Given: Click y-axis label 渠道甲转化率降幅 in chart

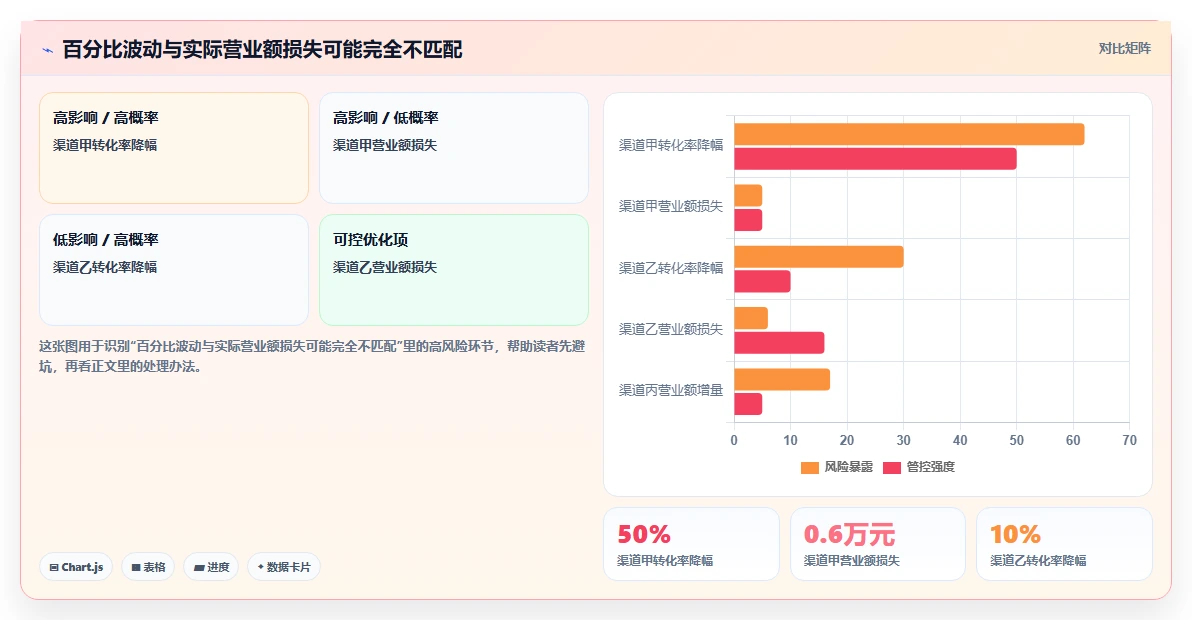Looking at the screenshot, I should click(x=670, y=145).
